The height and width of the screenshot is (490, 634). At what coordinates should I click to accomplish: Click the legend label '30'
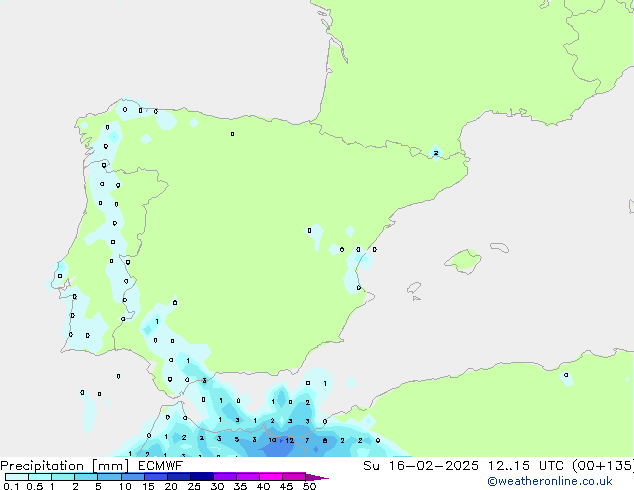pos(217,486)
